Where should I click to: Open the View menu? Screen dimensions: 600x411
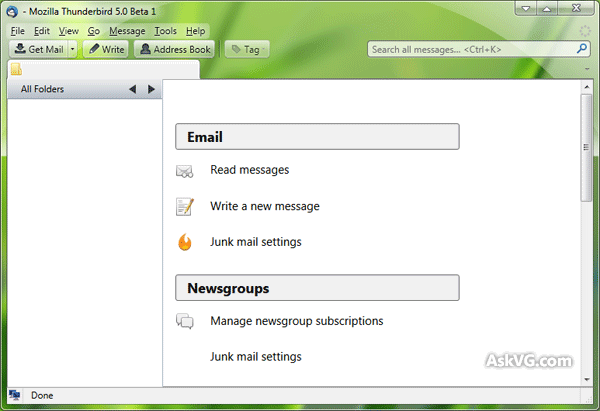68,31
